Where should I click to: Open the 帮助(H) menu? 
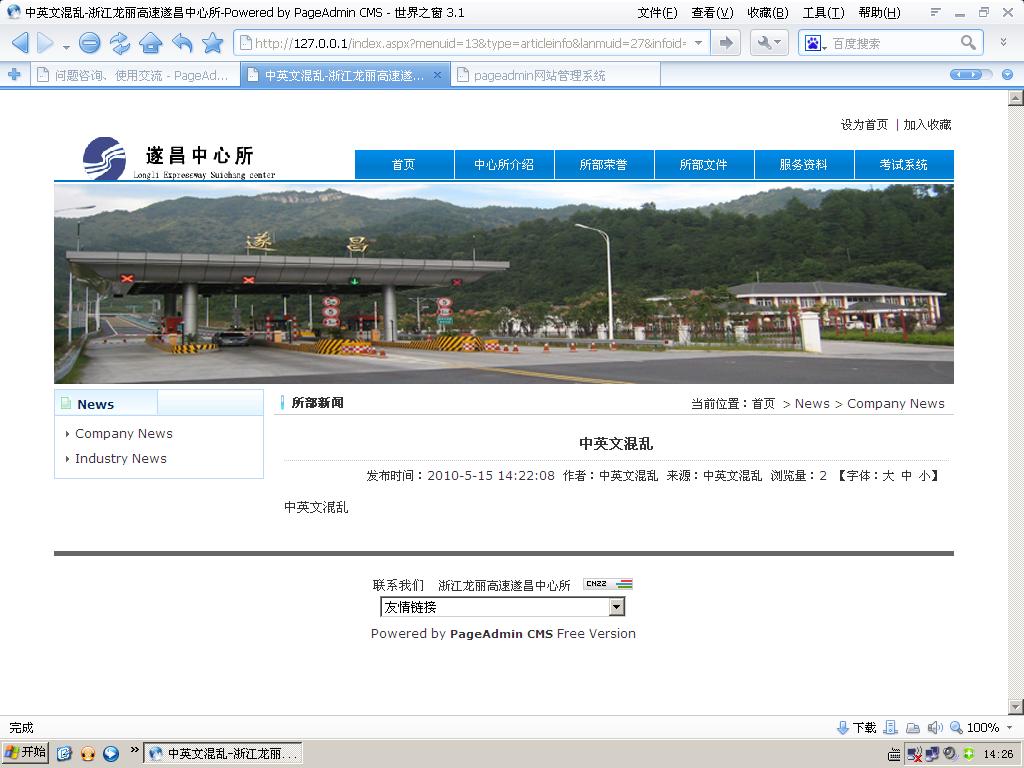879,12
